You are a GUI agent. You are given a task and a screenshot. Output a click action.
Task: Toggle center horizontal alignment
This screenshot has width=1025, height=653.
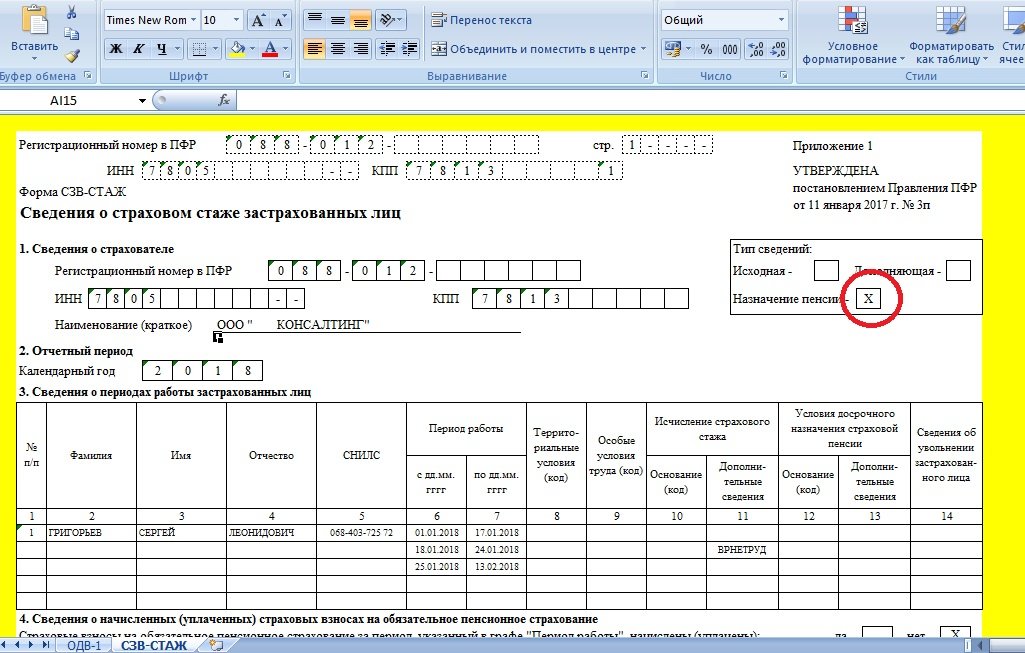click(337, 49)
